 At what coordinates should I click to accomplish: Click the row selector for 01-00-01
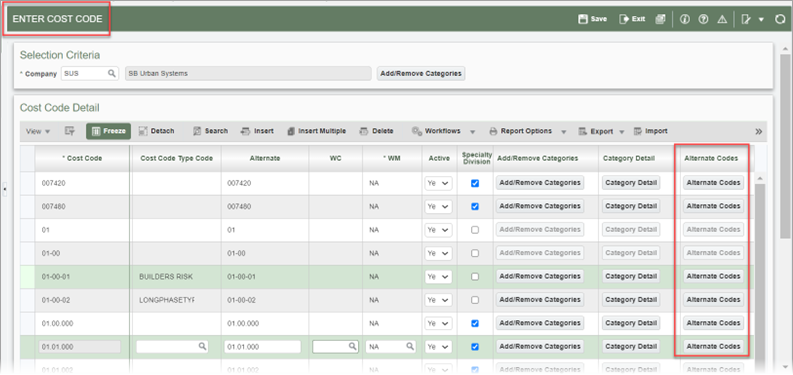tap(27, 277)
